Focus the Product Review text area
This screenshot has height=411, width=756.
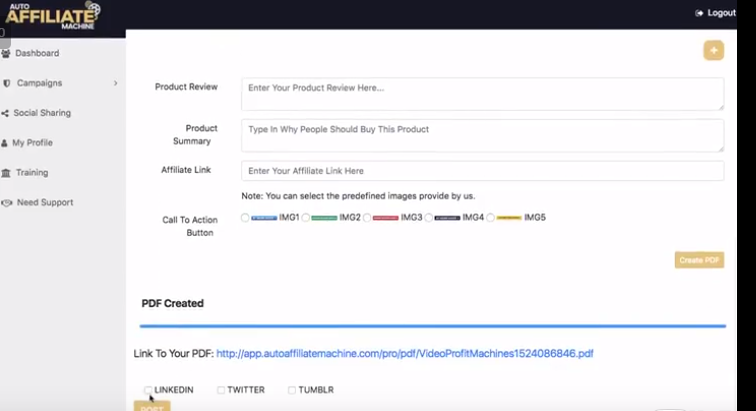pos(483,94)
